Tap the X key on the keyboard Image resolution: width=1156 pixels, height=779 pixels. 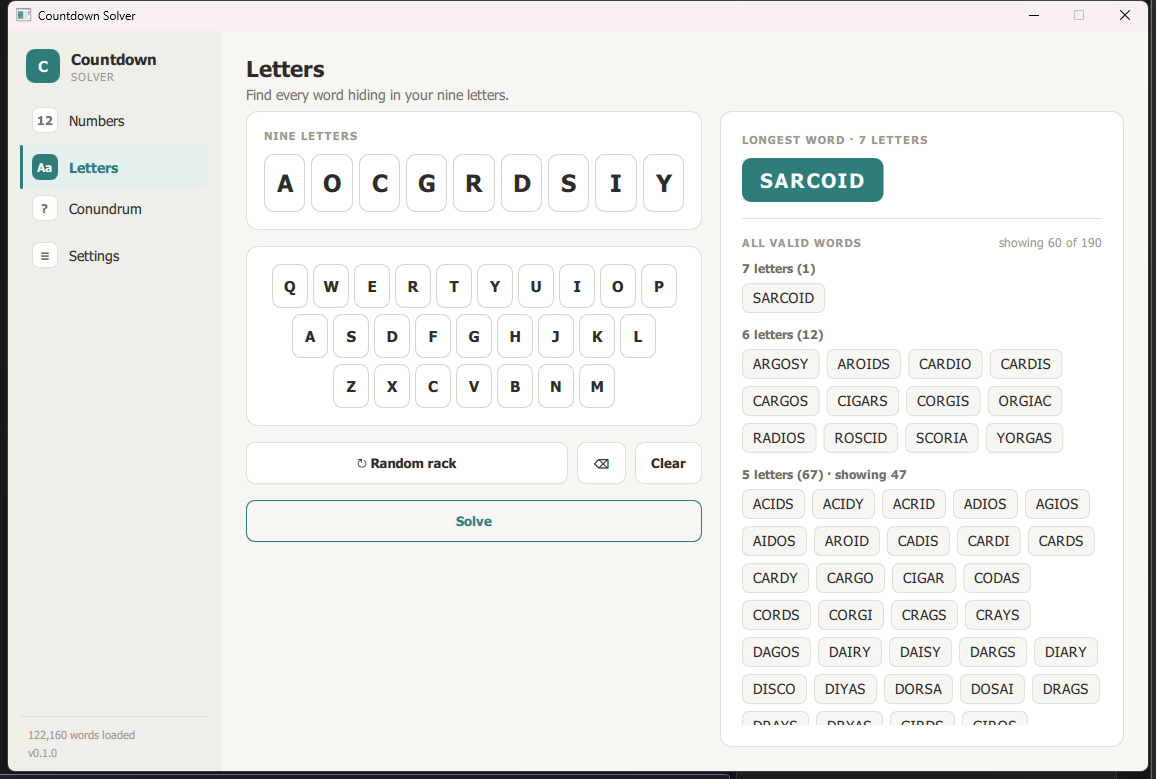pos(392,386)
